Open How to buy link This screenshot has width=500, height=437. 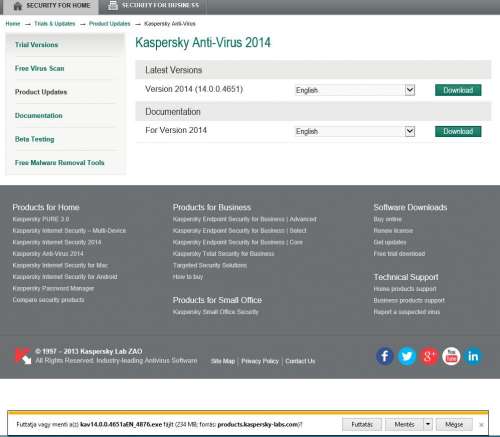(188, 277)
